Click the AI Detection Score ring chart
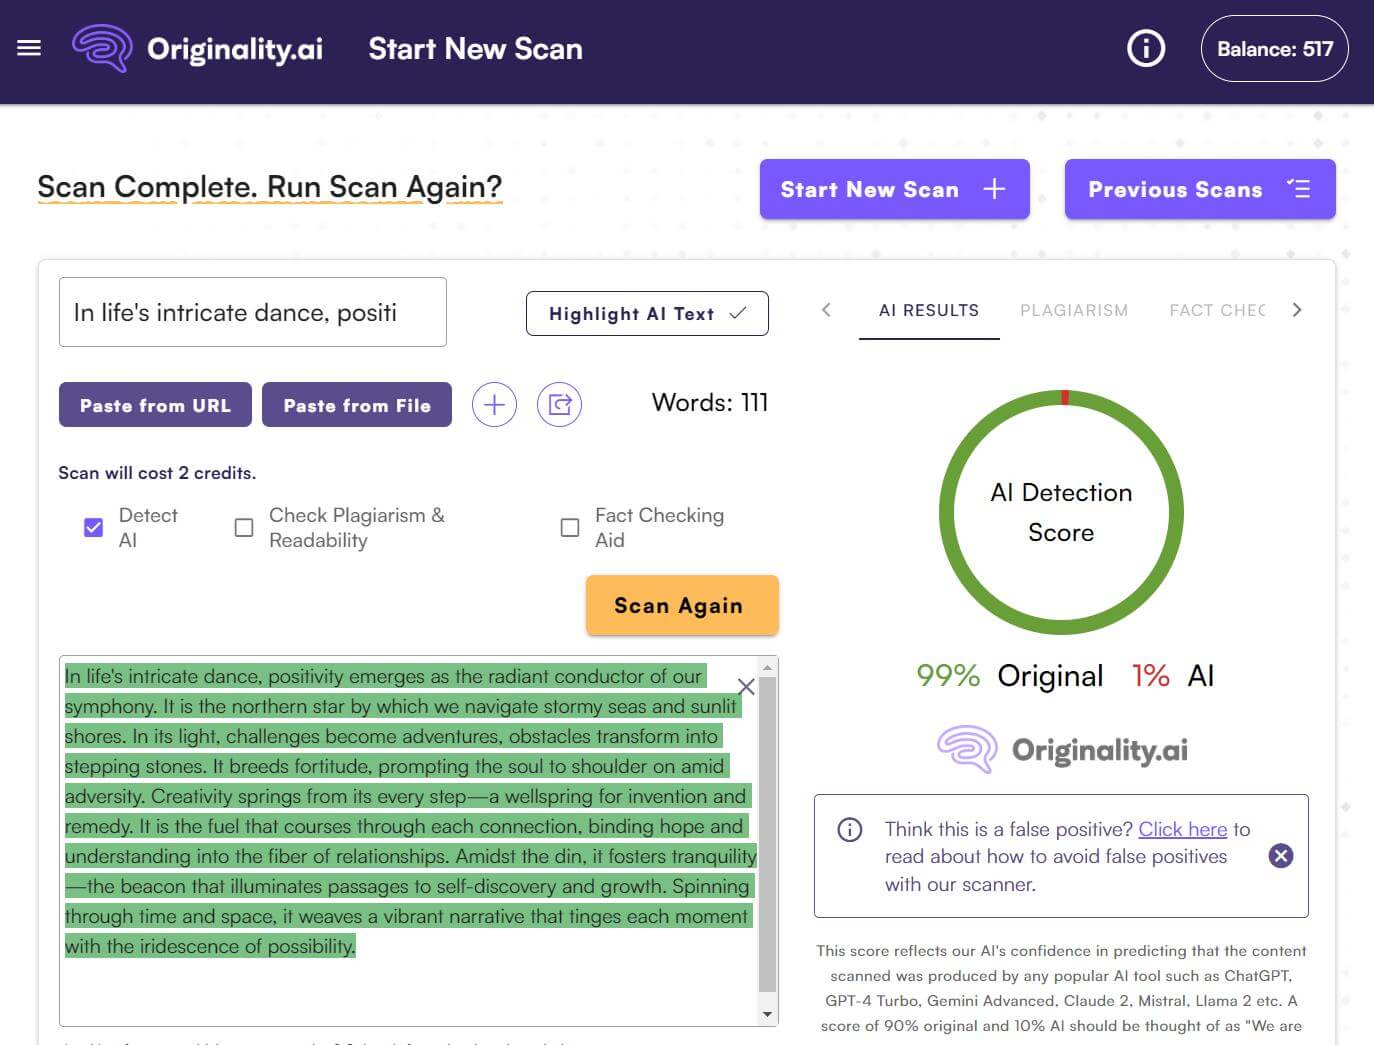1374x1045 pixels. pyautogui.click(x=1061, y=512)
